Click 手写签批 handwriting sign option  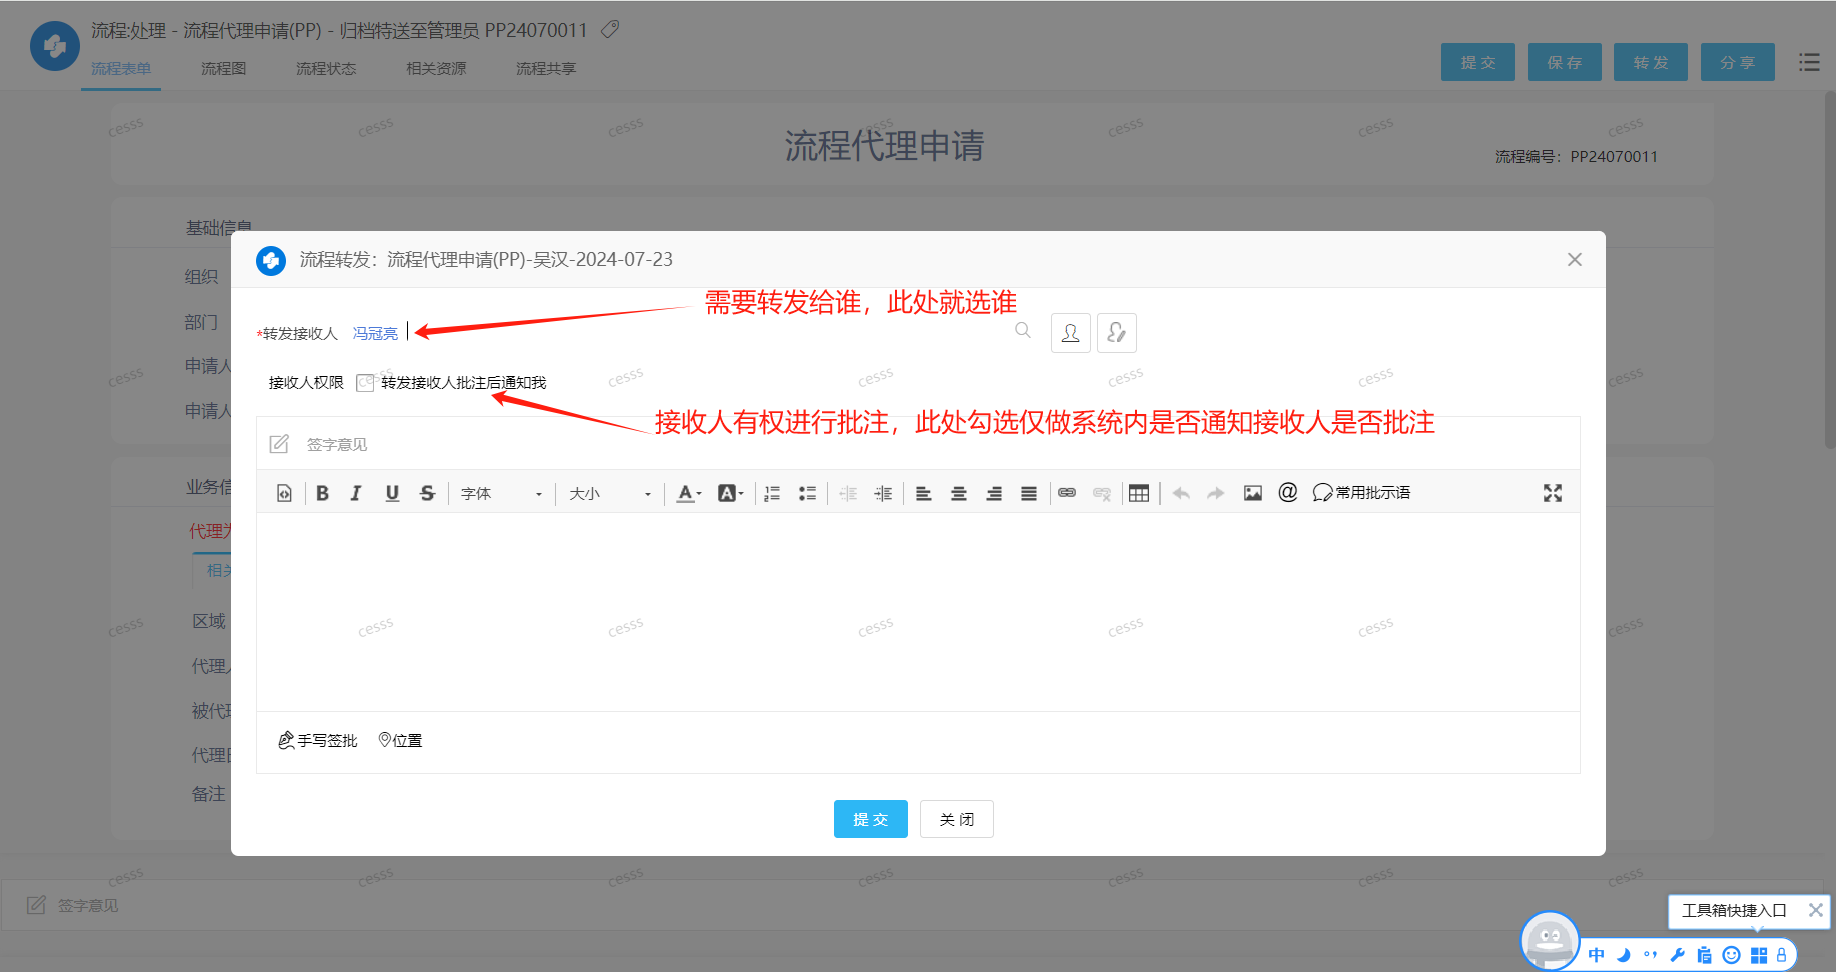317,740
